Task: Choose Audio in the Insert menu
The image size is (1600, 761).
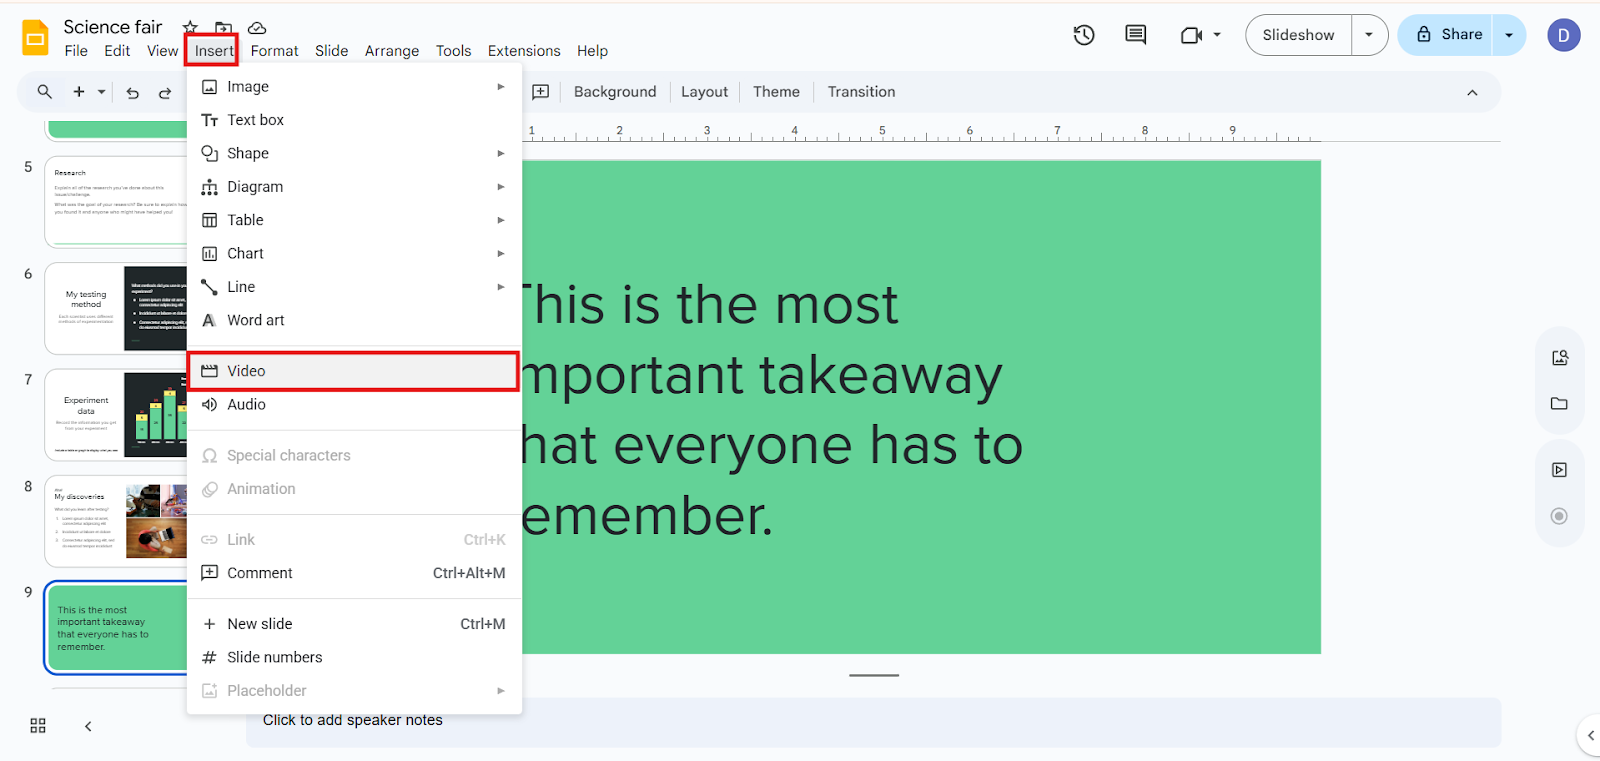Action: coord(354,404)
